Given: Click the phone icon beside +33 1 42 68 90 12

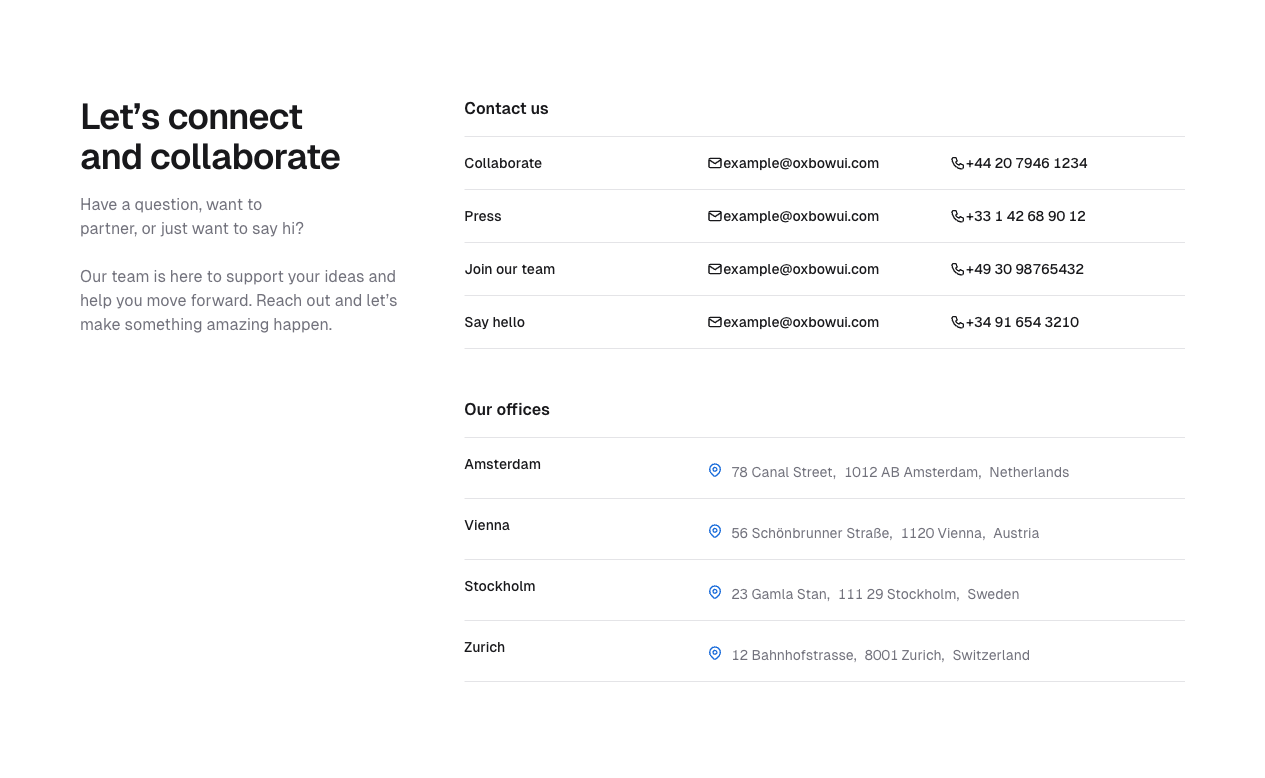Looking at the screenshot, I should (957, 216).
